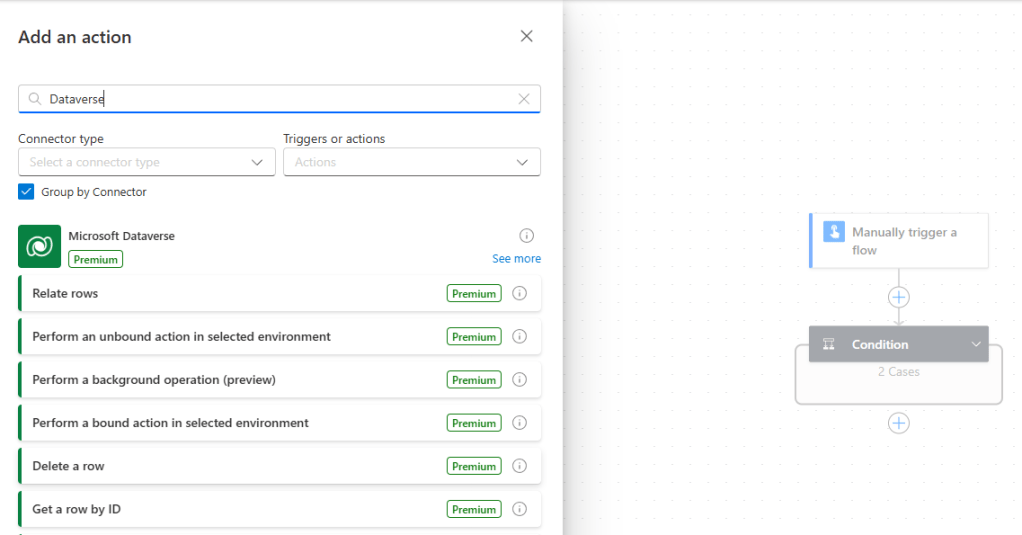Show info for Get a row by ID

[519, 509]
